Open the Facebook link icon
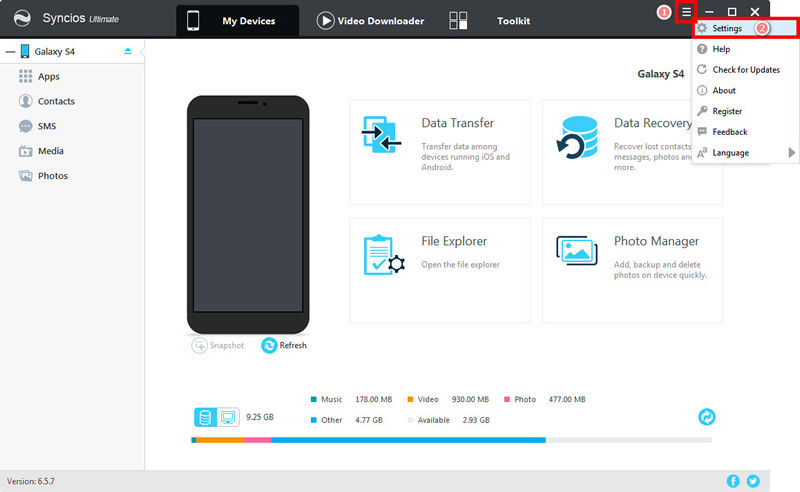Screen dimensions: 800x492 pos(733,481)
